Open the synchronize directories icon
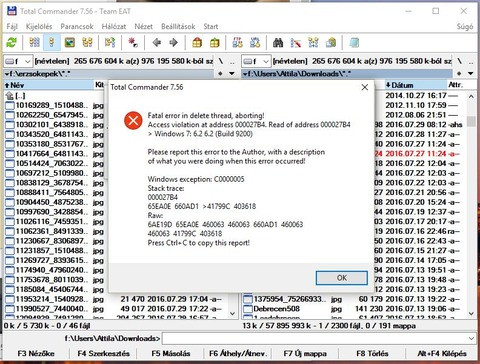 [313, 43]
